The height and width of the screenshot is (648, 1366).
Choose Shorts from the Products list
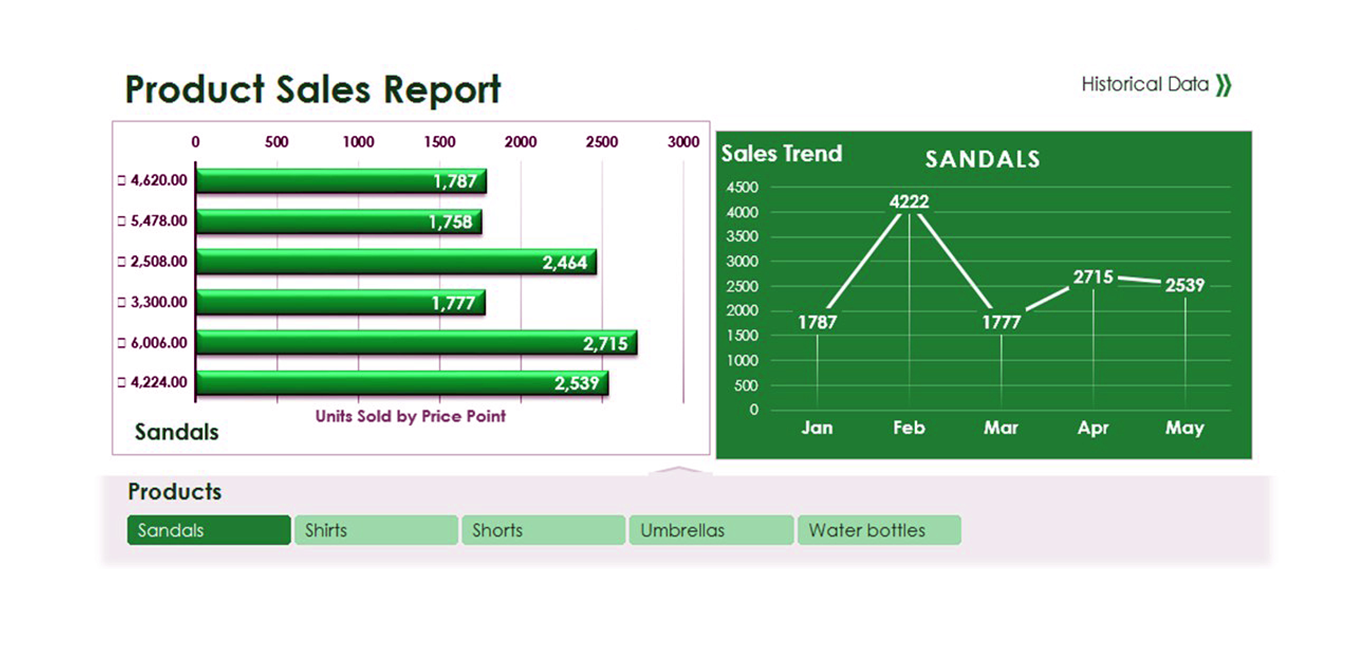click(x=543, y=530)
